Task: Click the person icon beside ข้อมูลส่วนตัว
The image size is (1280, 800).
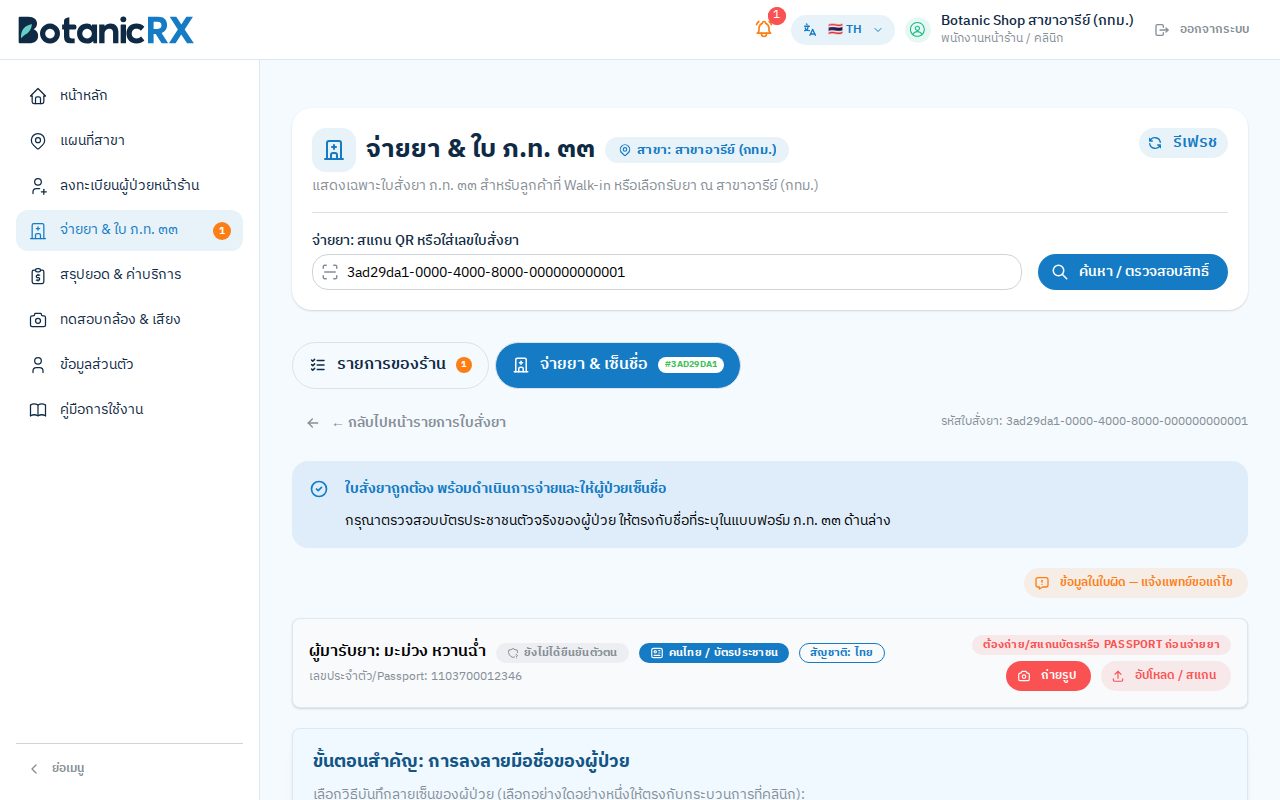Action: [38, 365]
